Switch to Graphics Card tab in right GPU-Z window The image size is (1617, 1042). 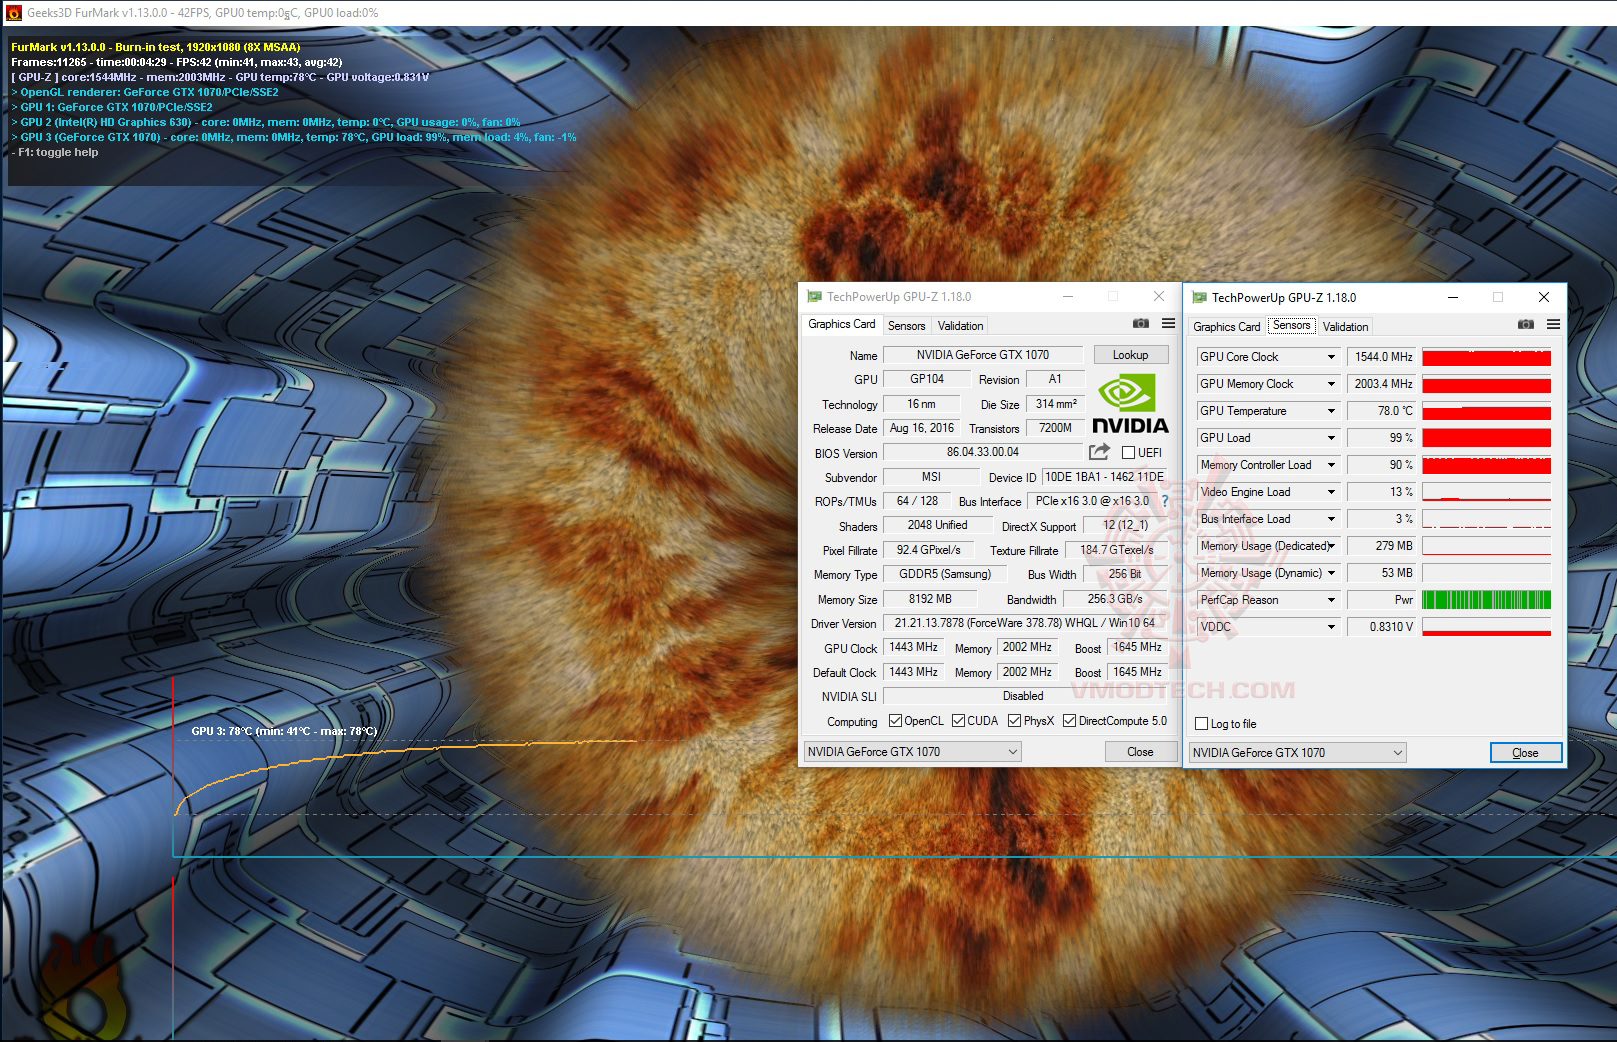(1227, 327)
